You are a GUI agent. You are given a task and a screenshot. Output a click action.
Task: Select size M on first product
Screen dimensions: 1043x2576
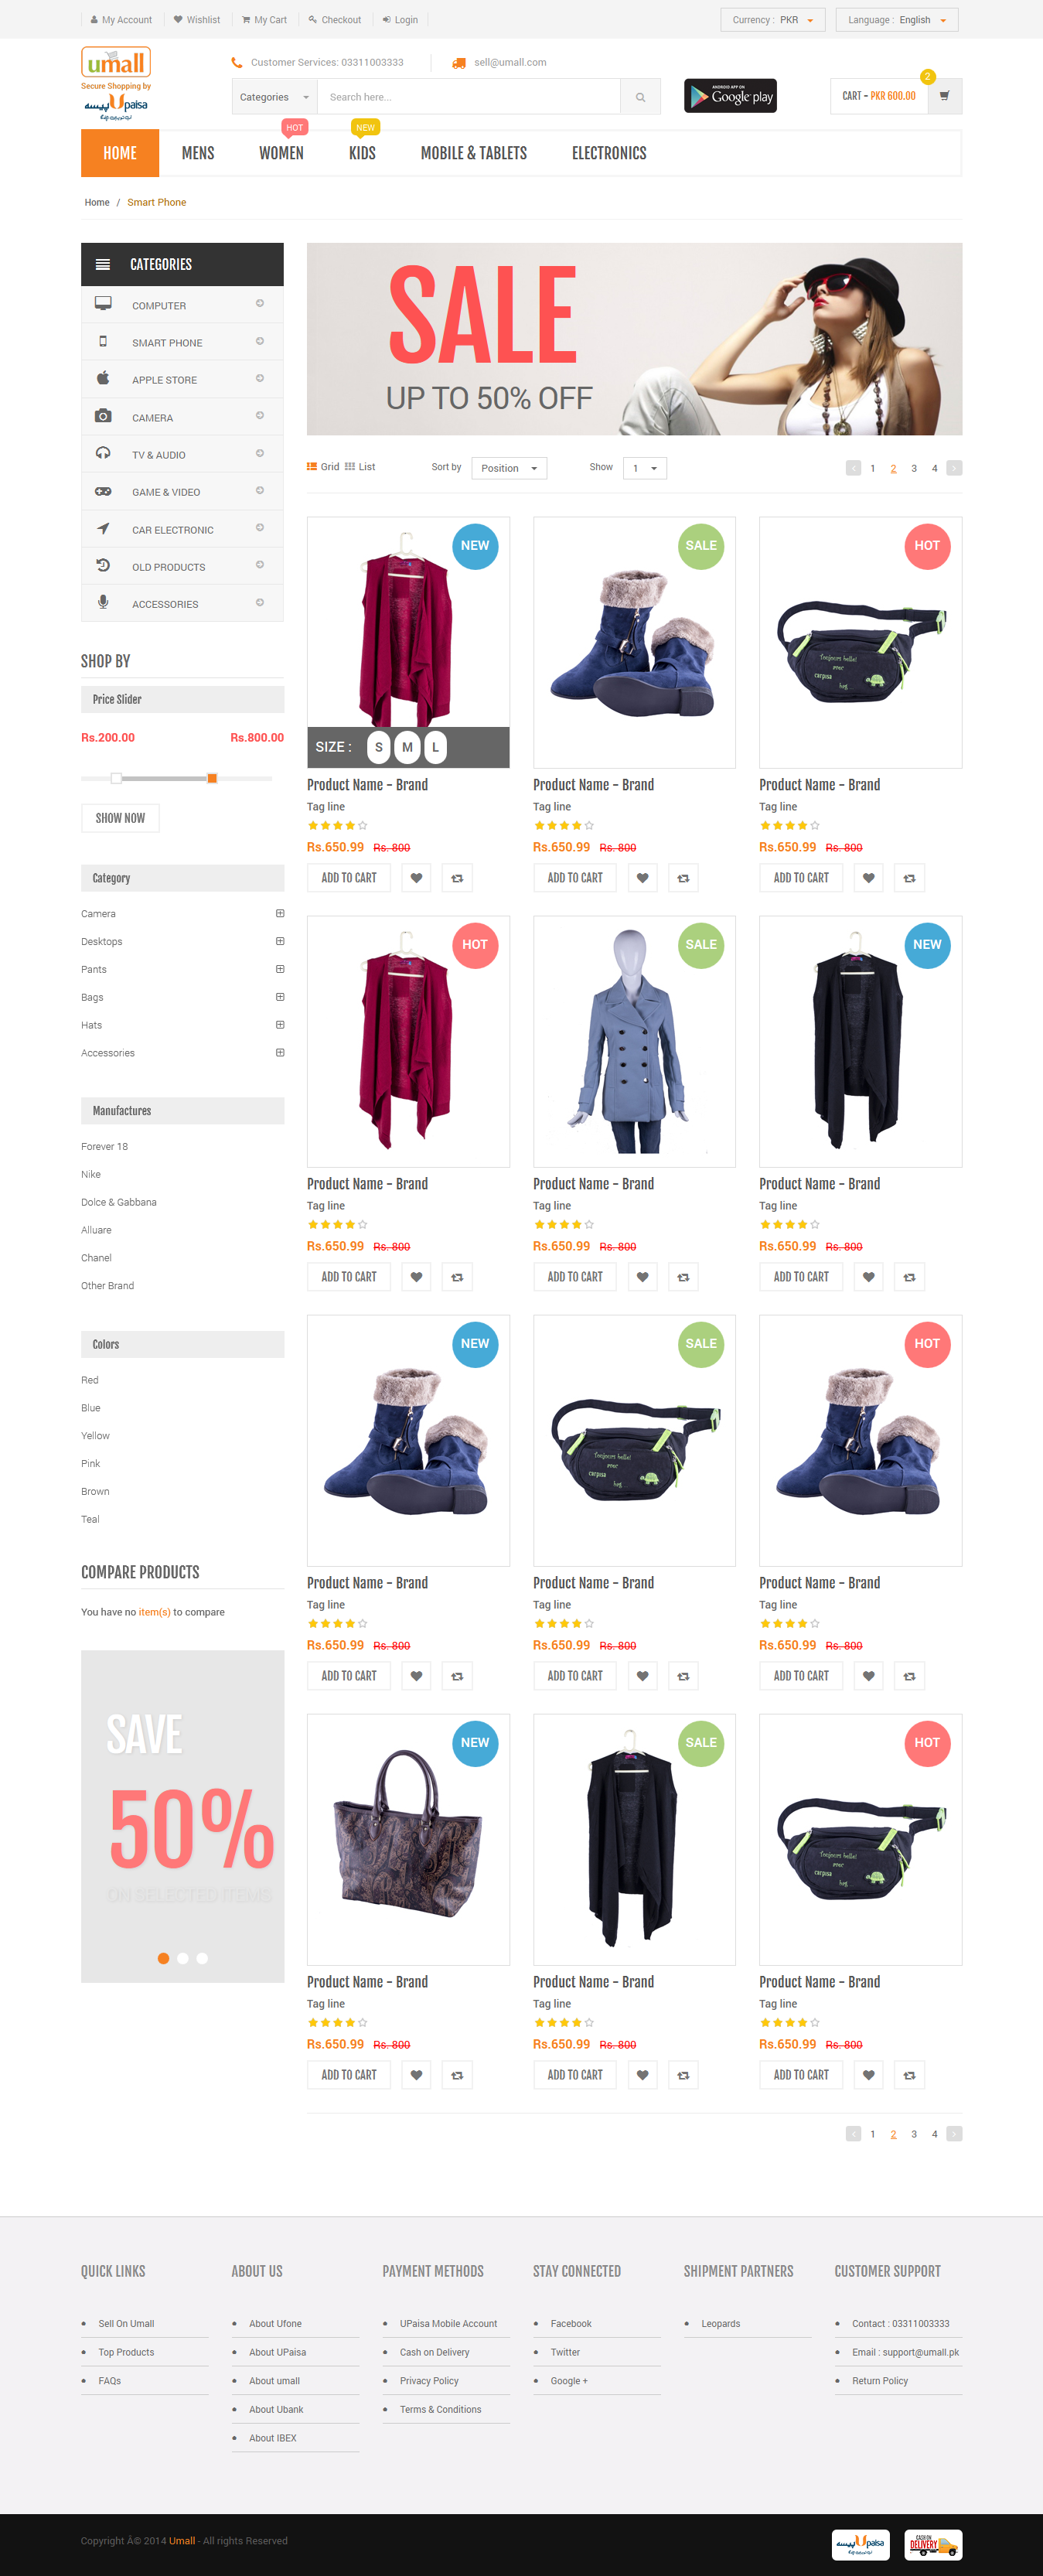click(x=407, y=747)
